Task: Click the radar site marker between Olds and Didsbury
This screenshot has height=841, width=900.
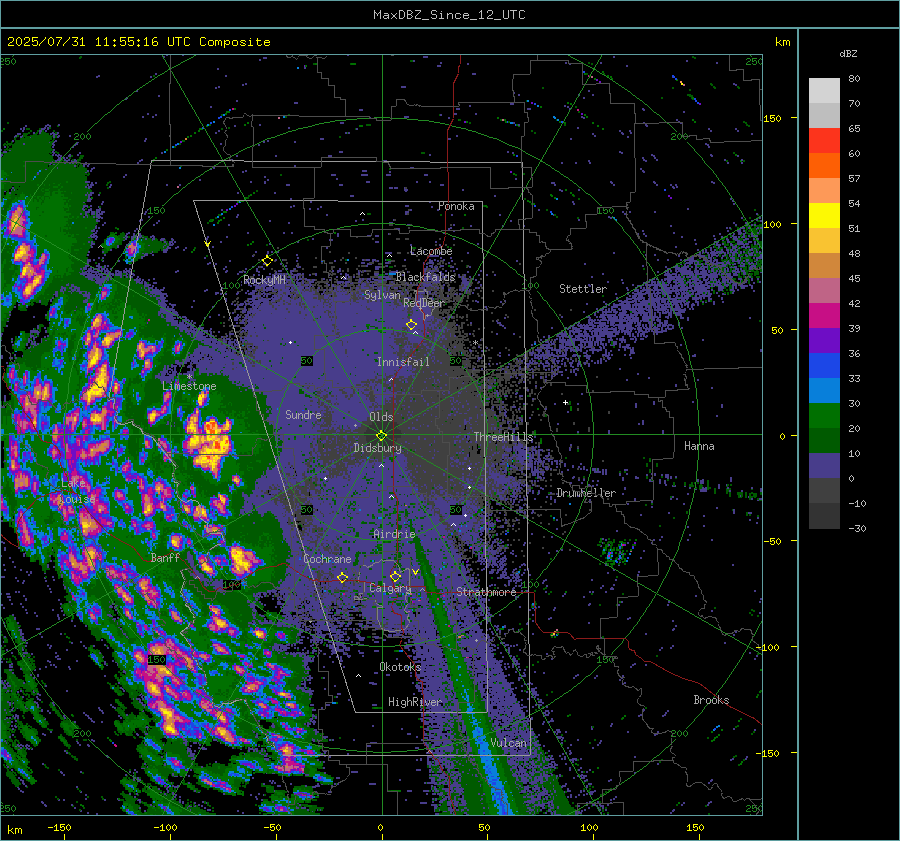Action: [x=381, y=435]
